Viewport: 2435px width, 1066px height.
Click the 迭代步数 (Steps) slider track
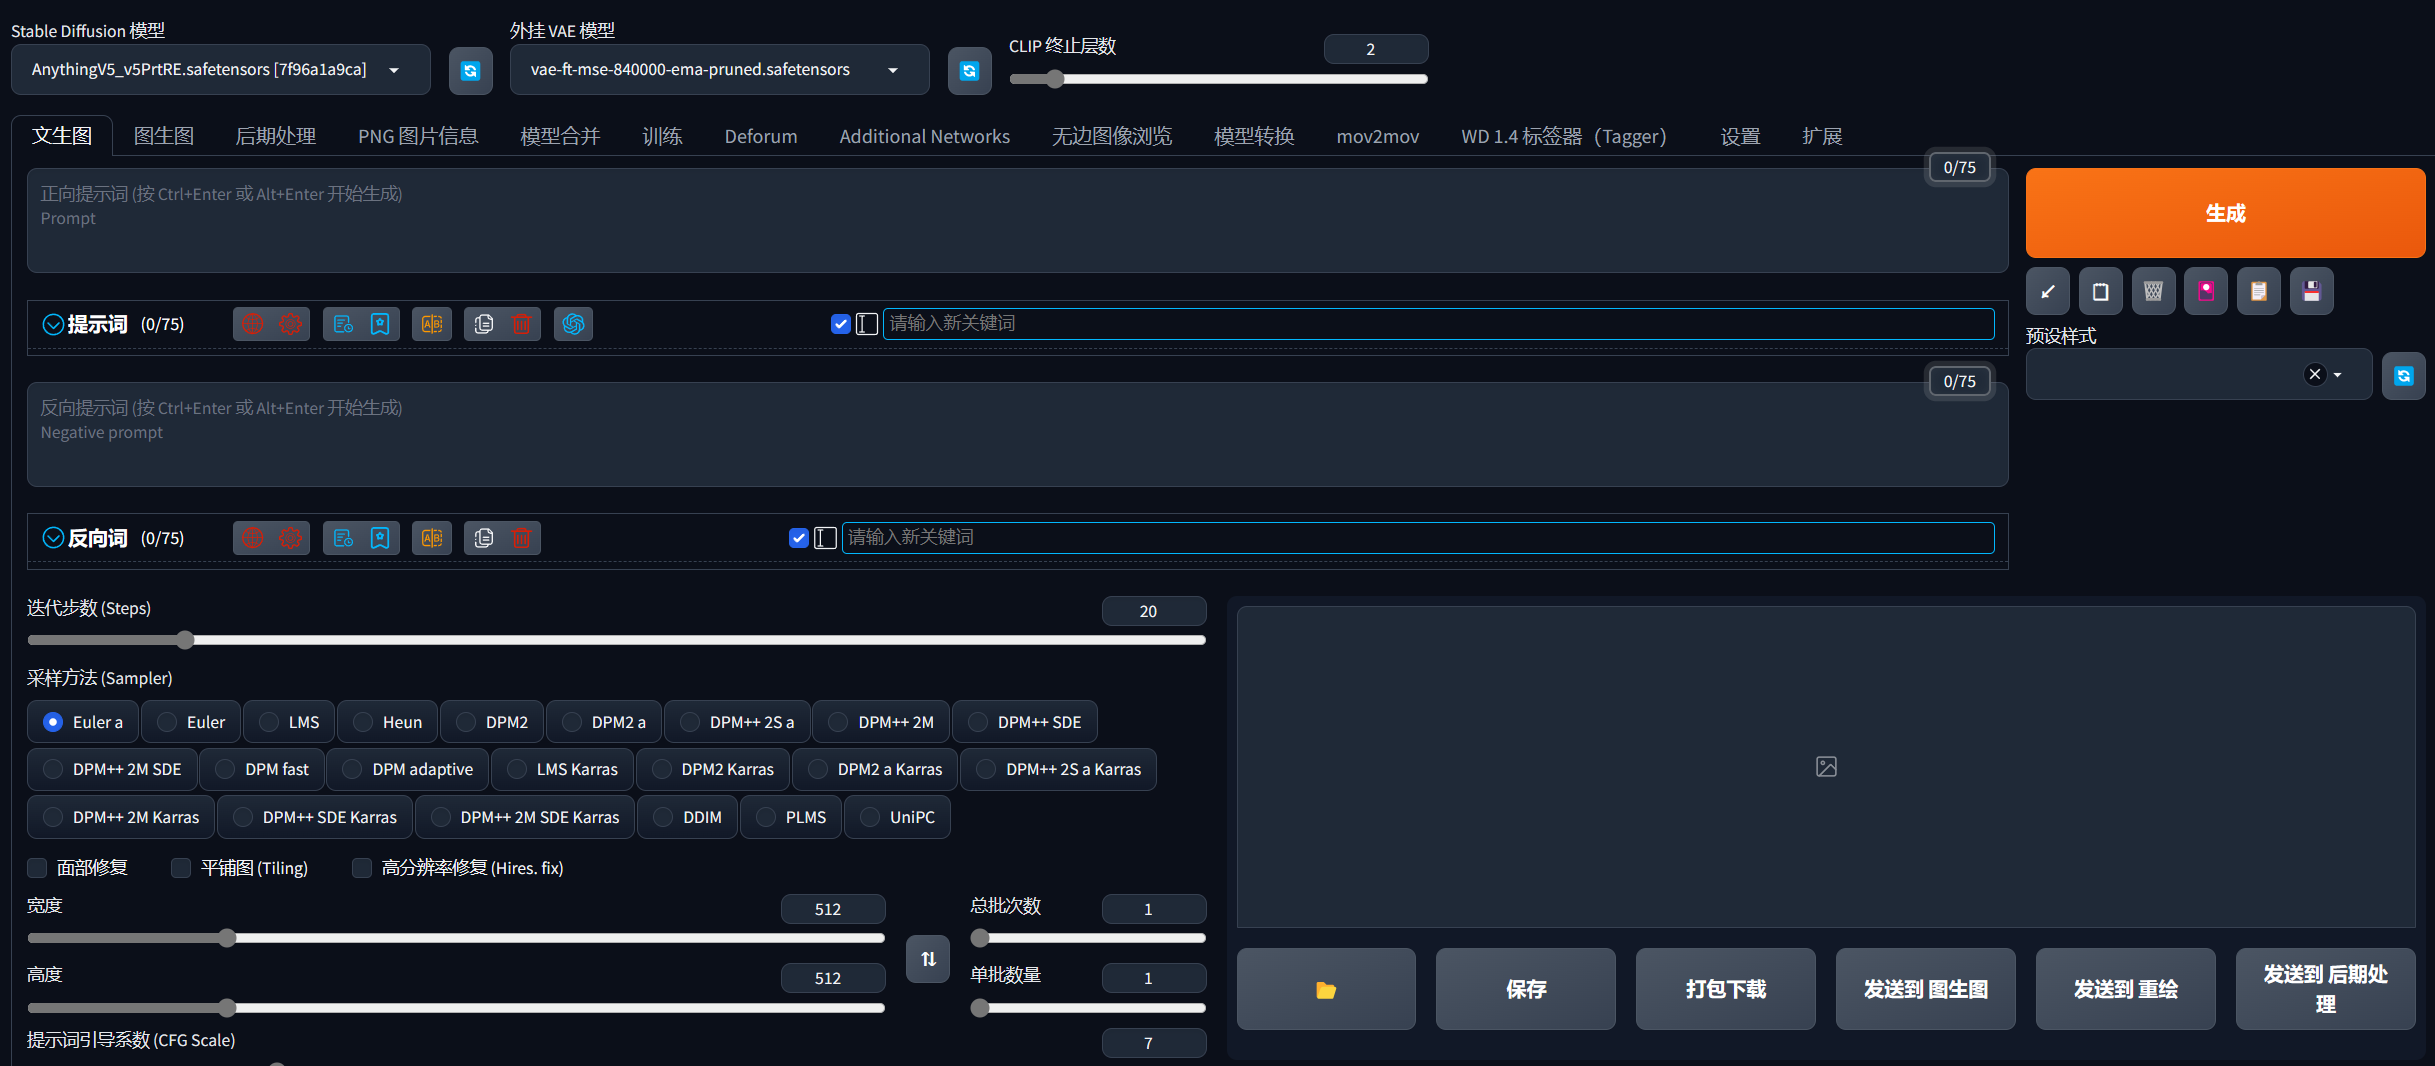click(x=616, y=640)
